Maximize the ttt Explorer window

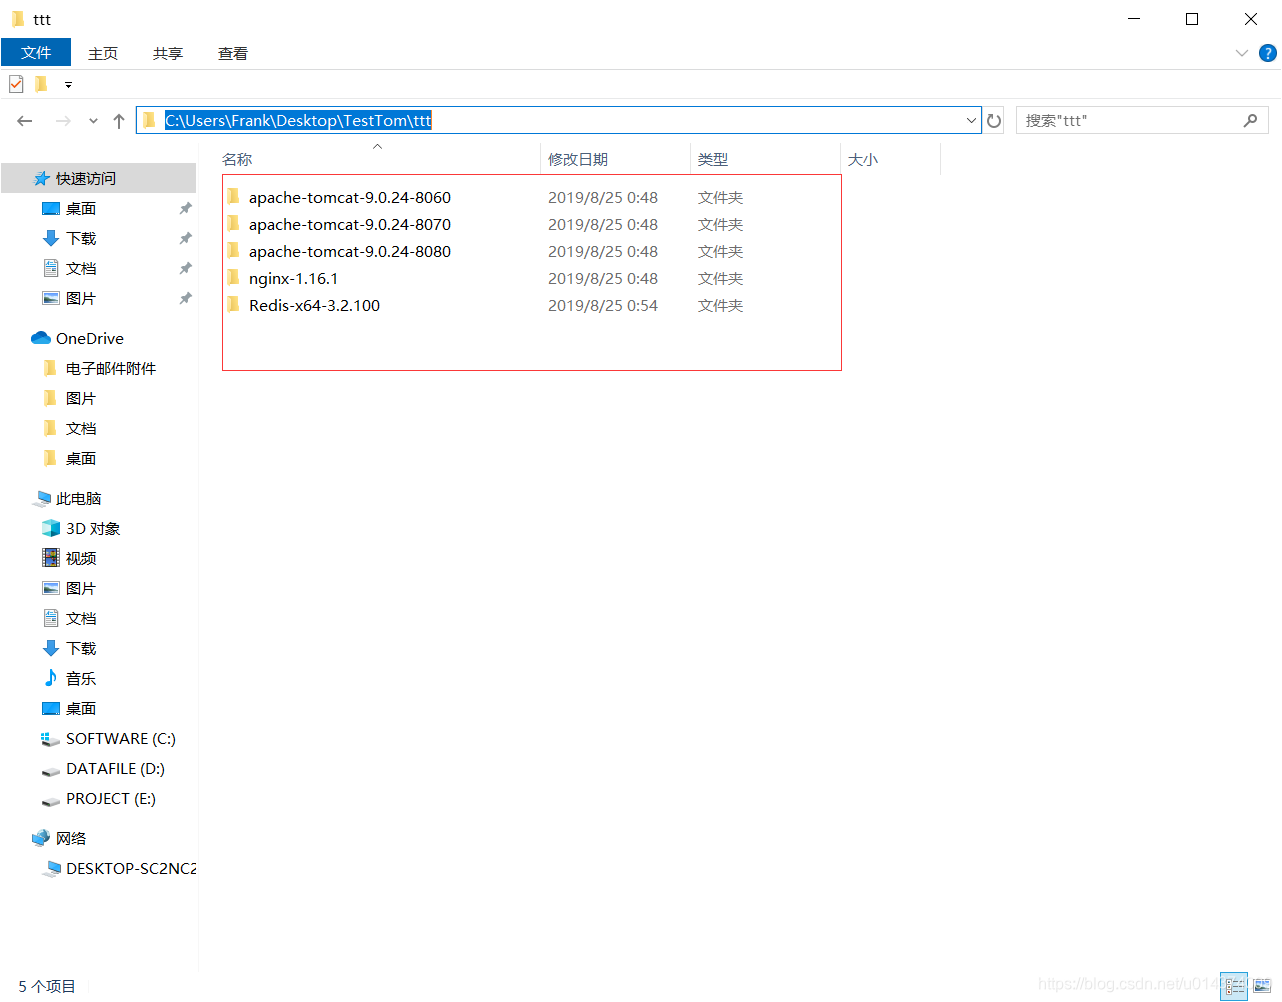tap(1192, 19)
